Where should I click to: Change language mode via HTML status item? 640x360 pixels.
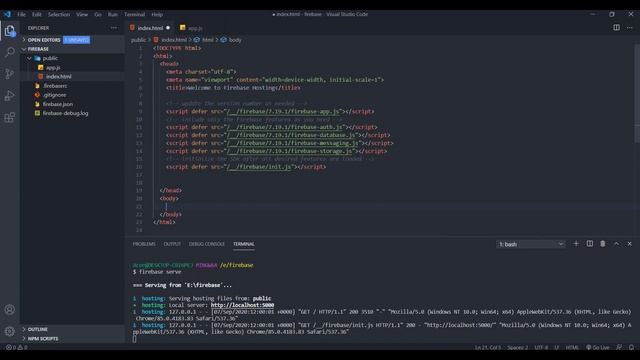572,347
